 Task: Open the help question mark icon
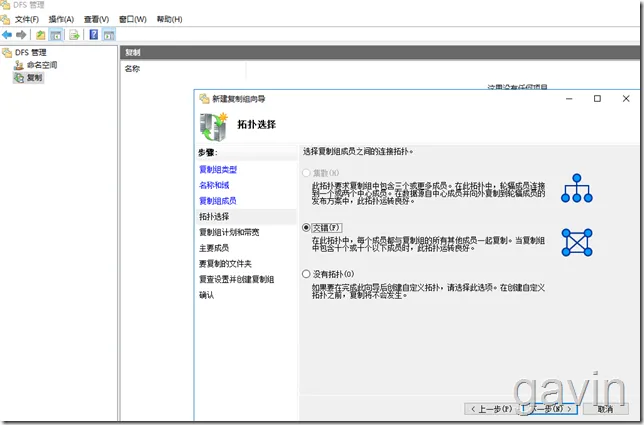tap(94, 34)
